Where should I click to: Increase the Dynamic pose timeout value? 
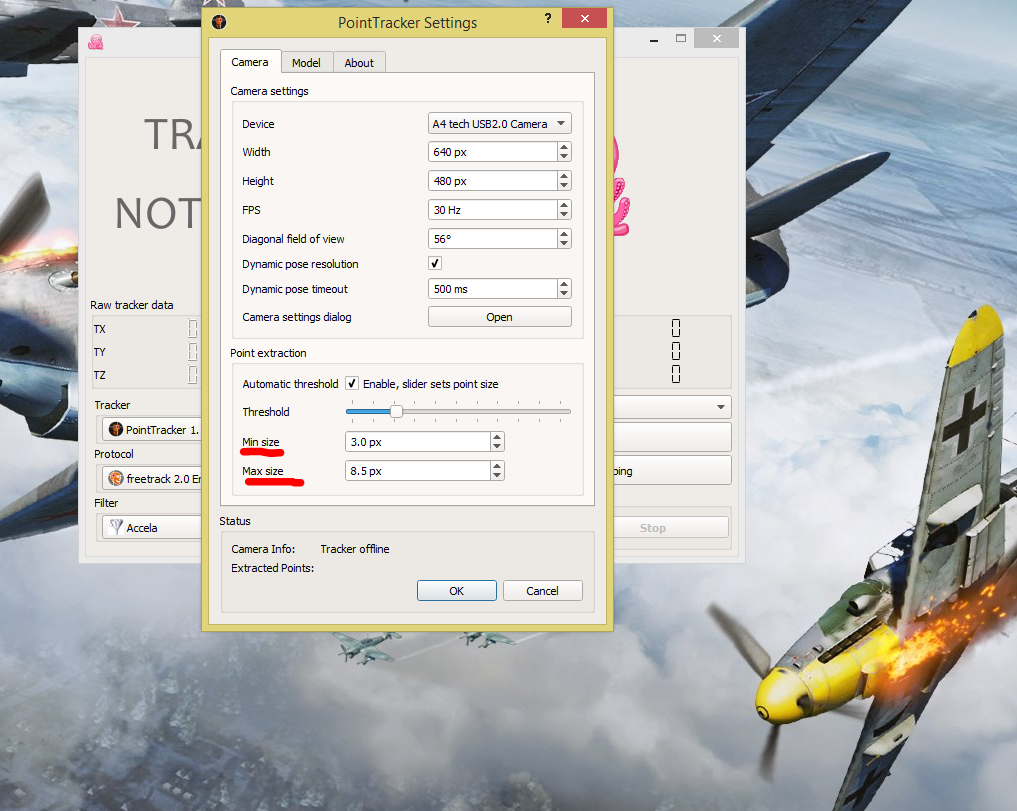(x=564, y=284)
